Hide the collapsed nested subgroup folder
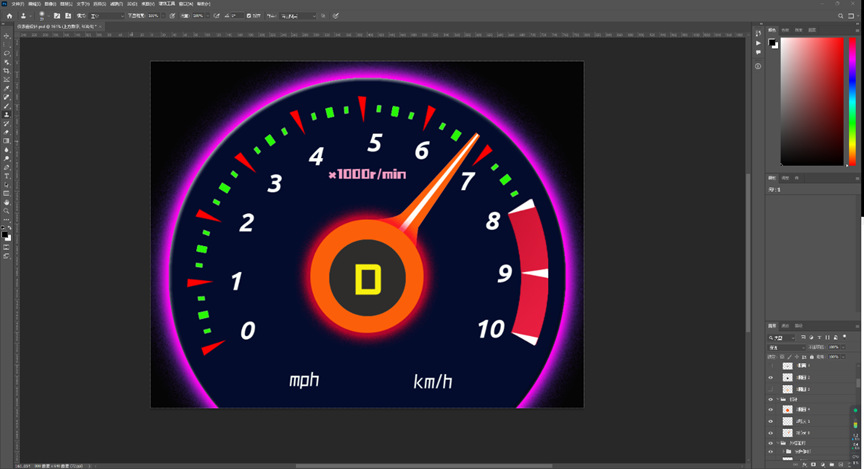 770,451
